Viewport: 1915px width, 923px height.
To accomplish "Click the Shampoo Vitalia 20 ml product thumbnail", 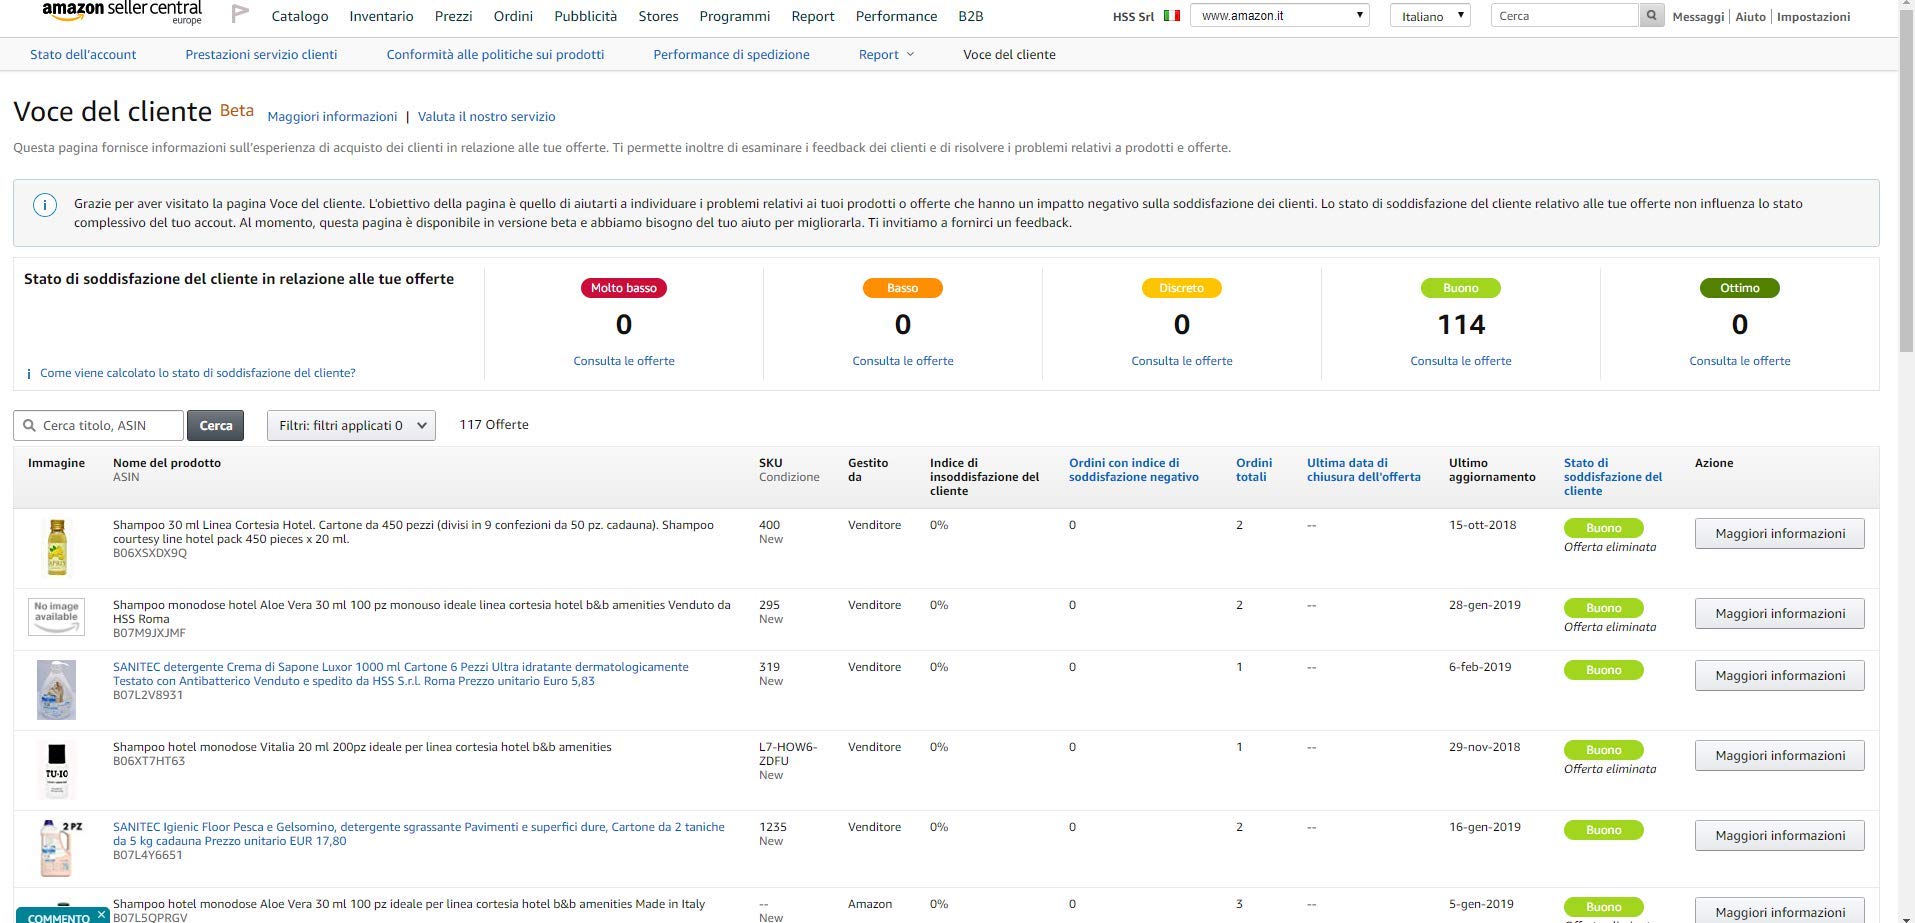I will [56, 770].
